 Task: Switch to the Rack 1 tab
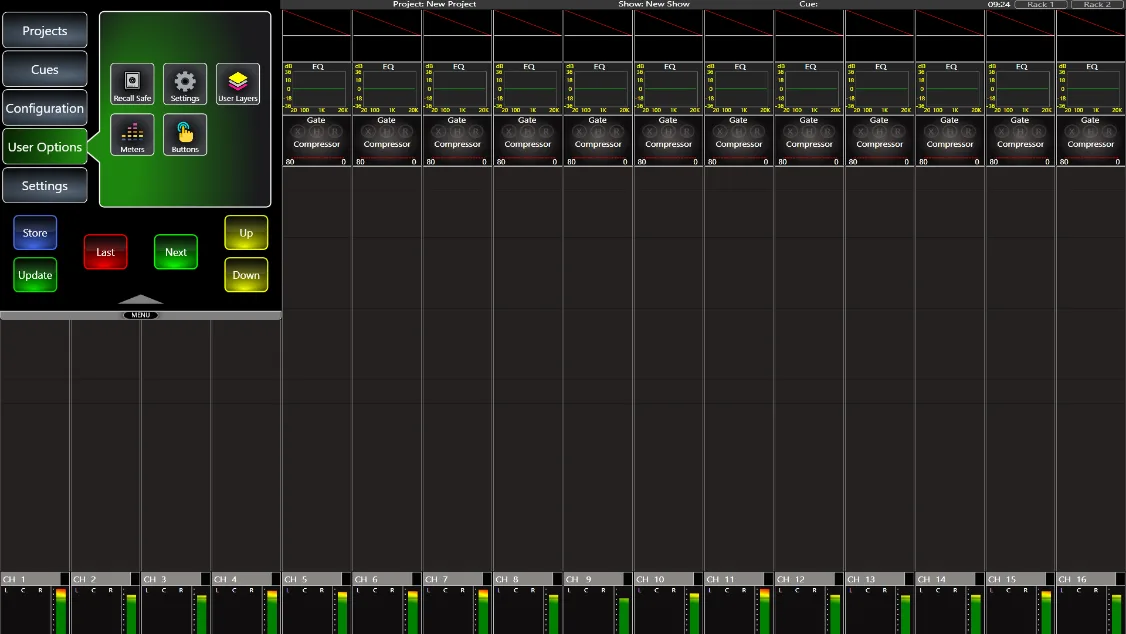1041,4
